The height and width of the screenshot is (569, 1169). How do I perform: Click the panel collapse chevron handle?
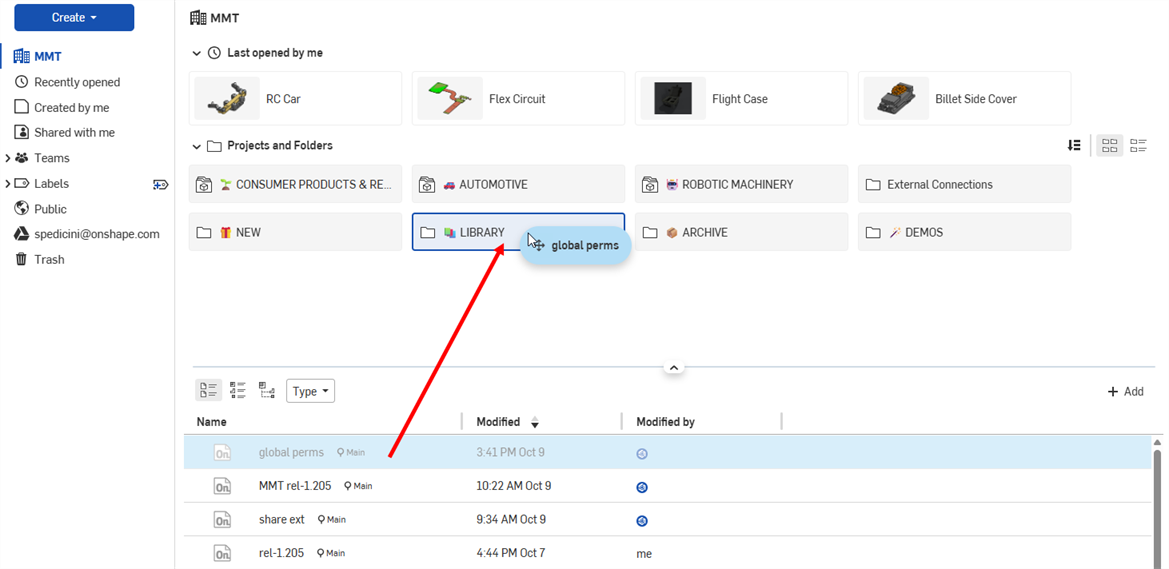click(674, 368)
